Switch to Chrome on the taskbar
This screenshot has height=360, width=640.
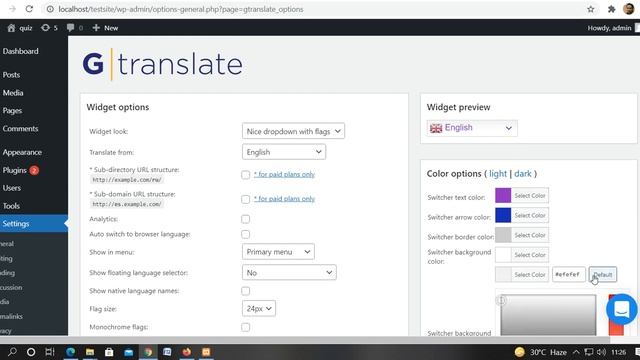148,352
